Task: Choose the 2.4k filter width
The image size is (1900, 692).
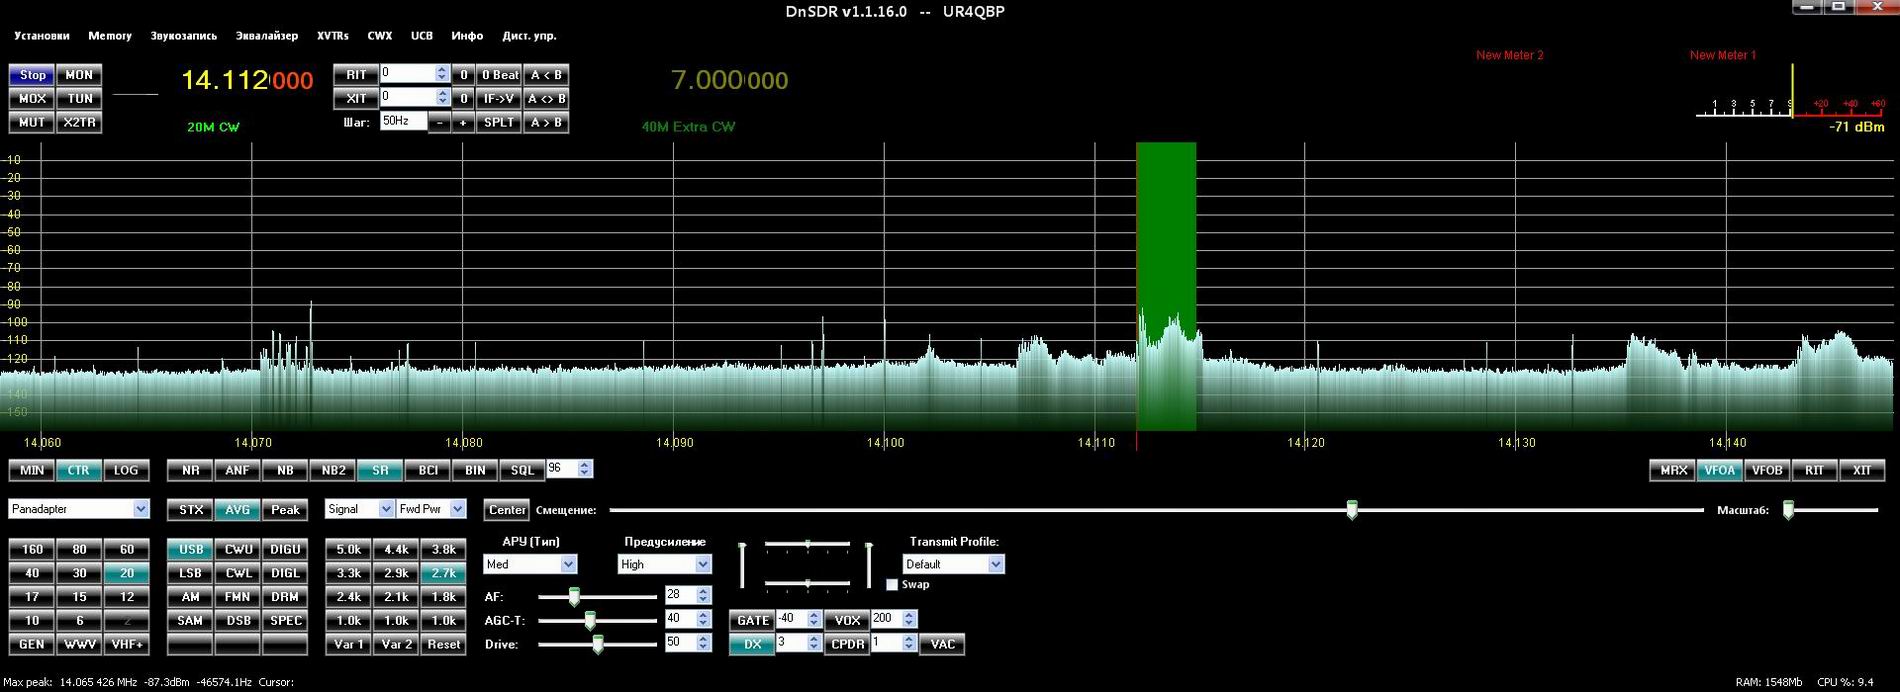Action: point(348,597)
